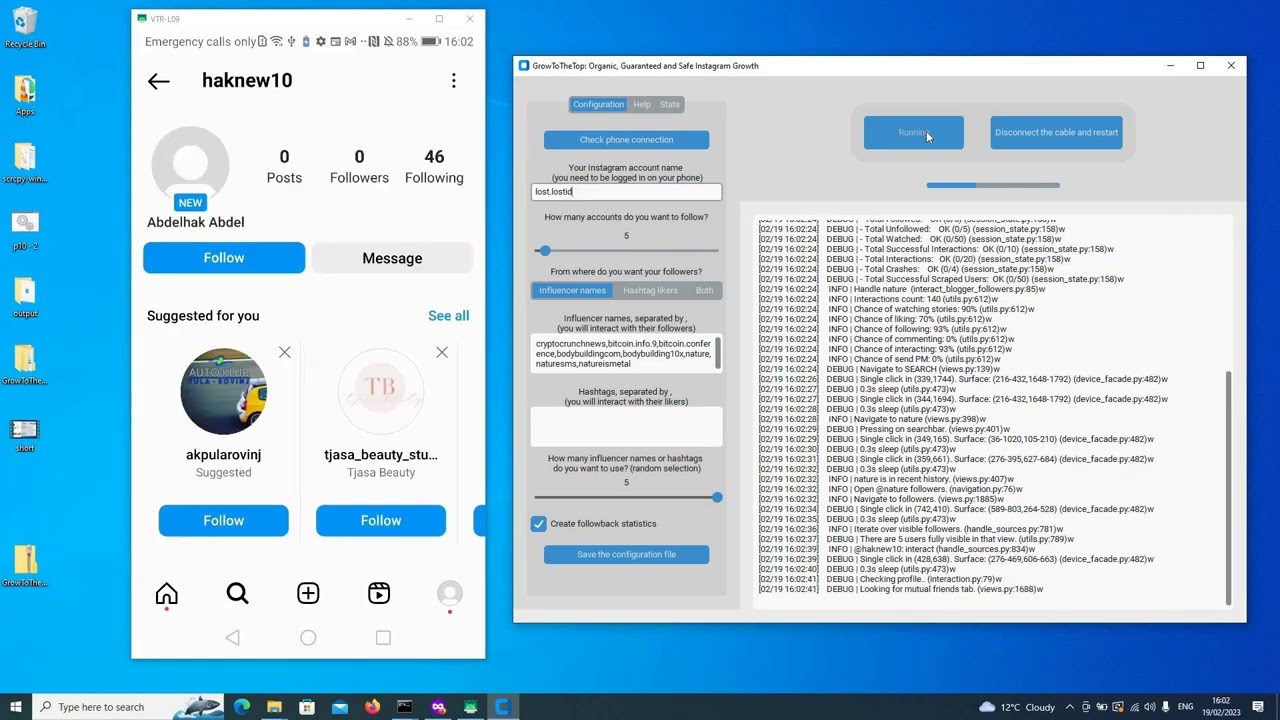
Task: Tap the haknew10 profile picture
Action: click(190, 165)
